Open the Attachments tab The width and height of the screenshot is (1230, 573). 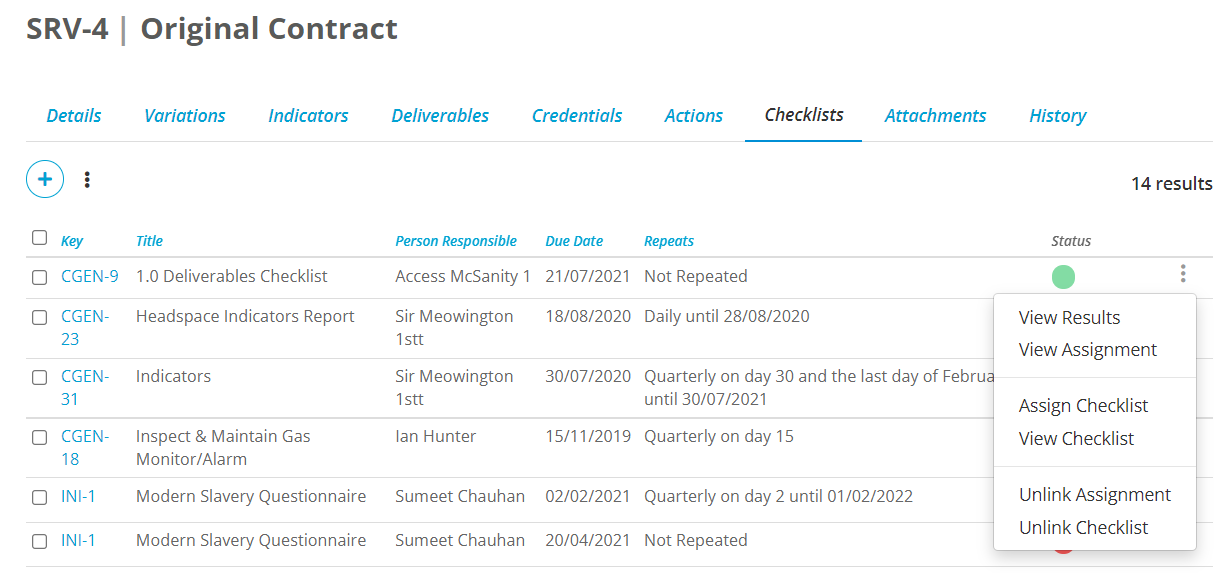[935, 116]
